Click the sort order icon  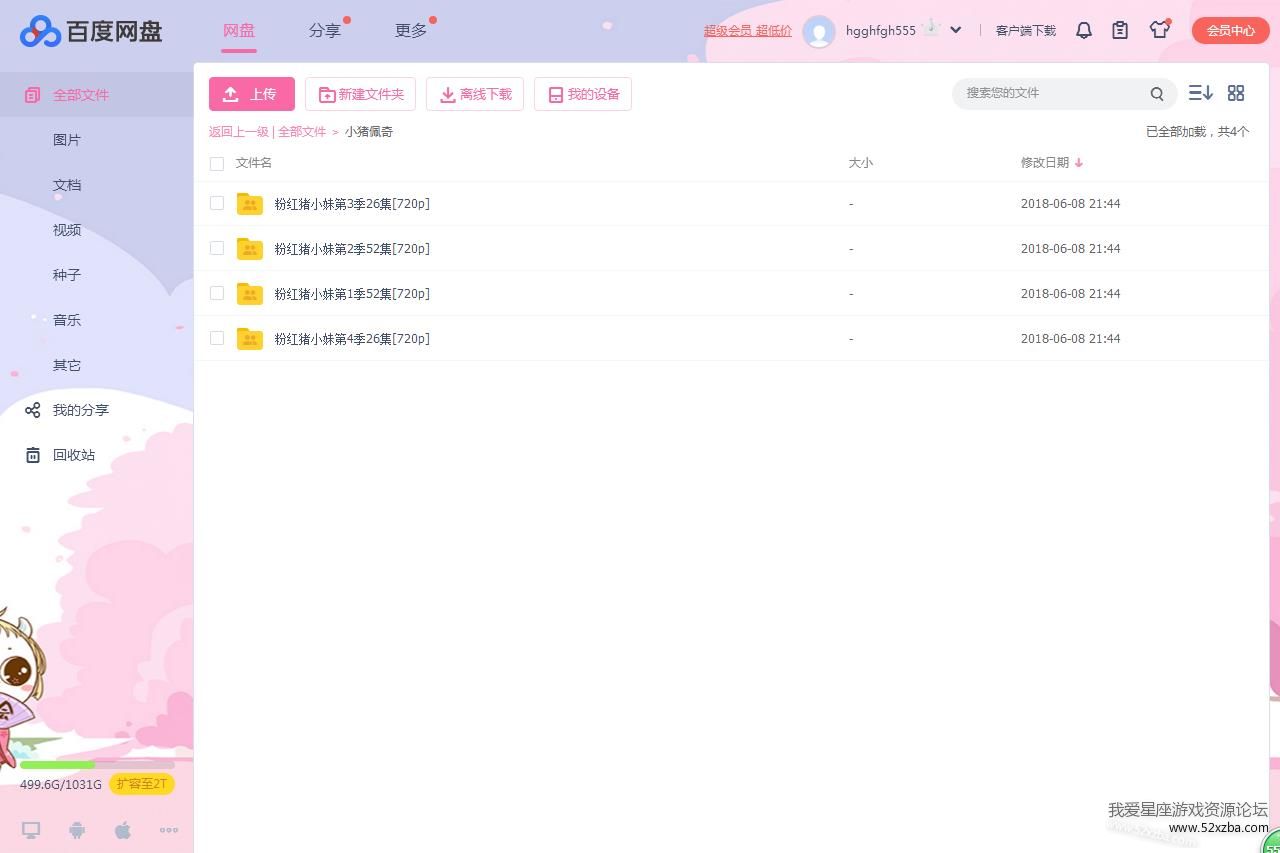point(1200,93)
